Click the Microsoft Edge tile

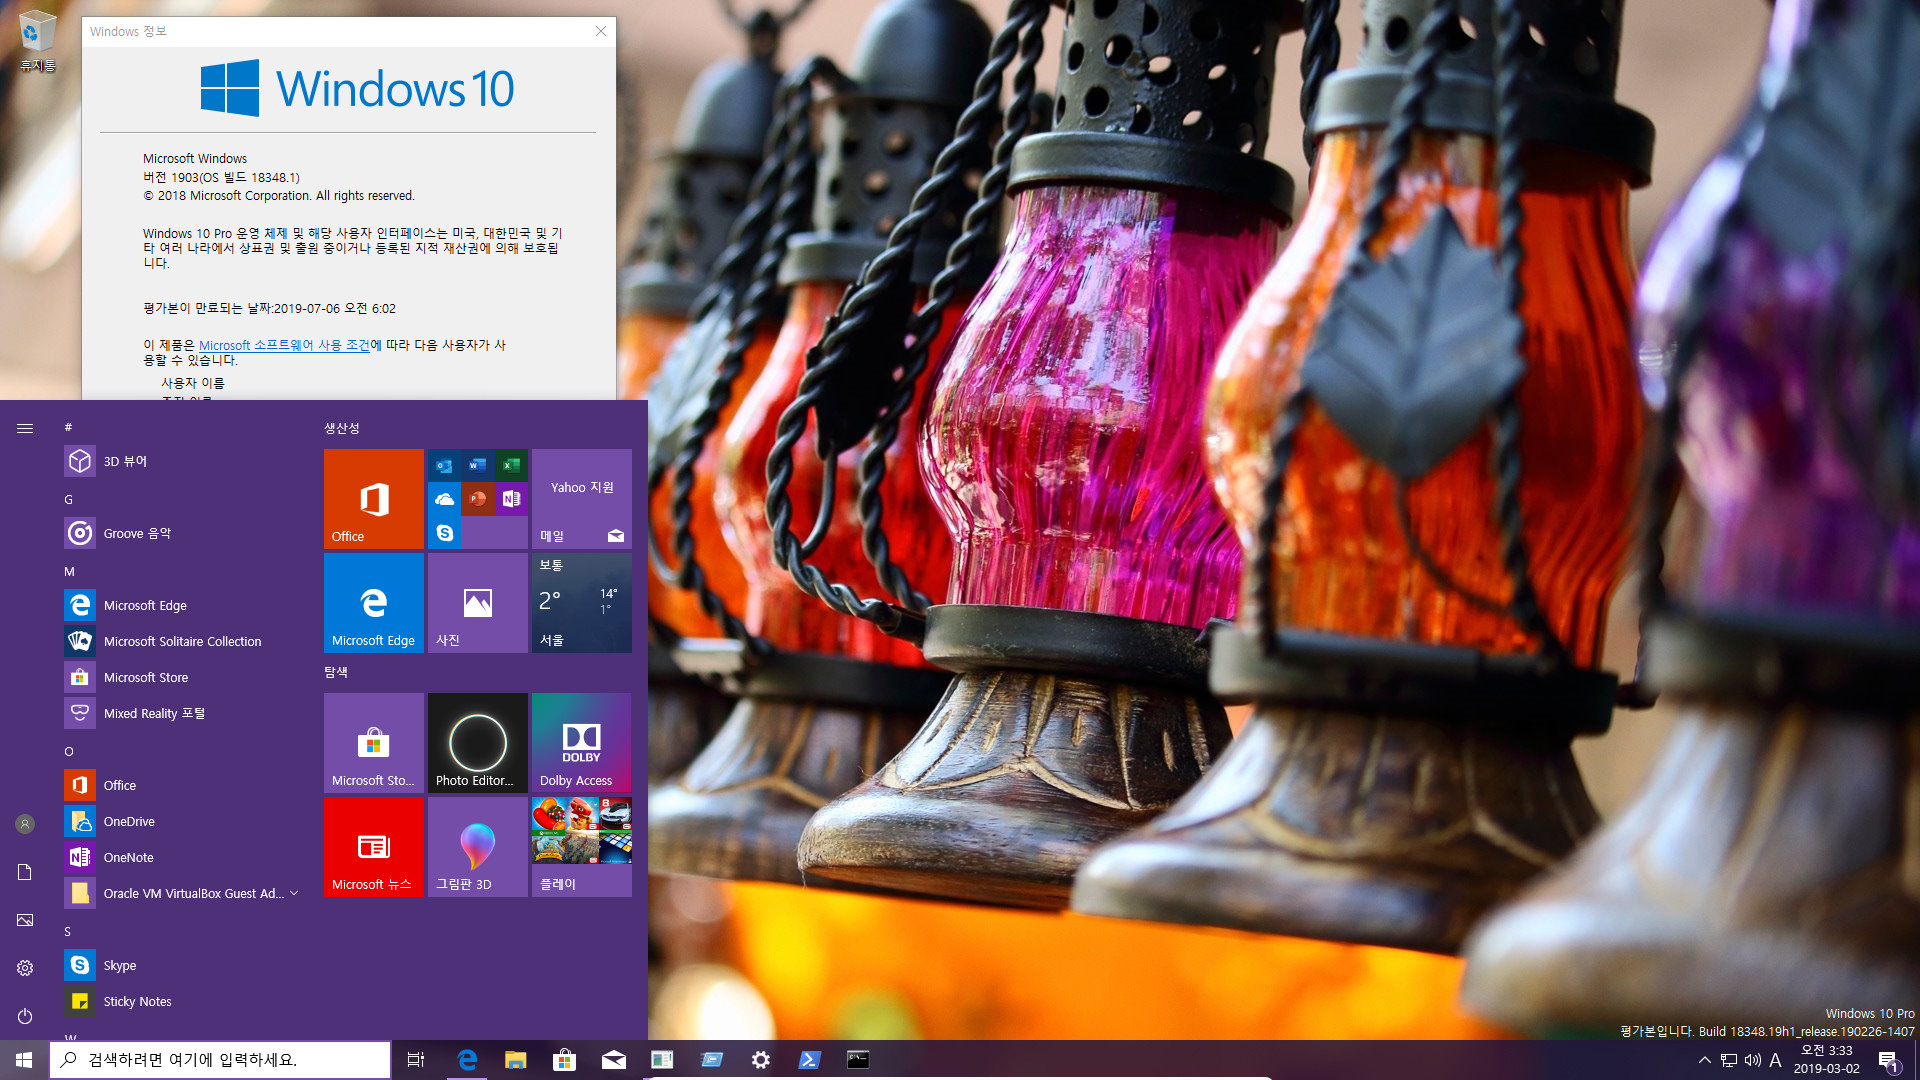tap(374, 603)
